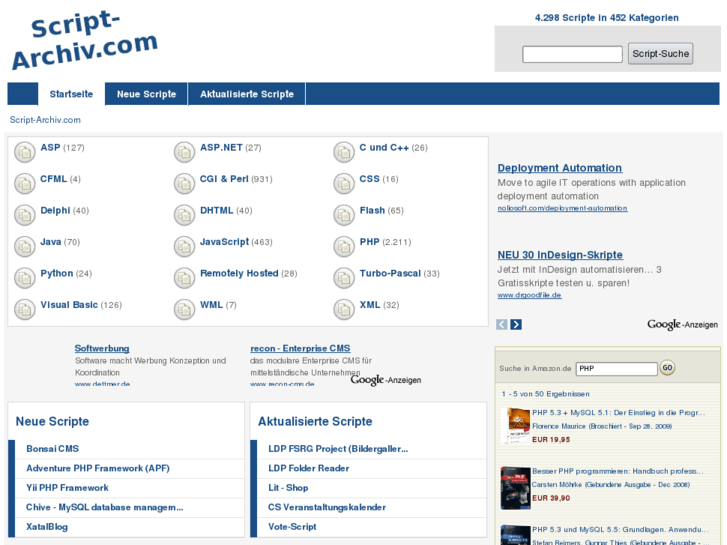Click the Amazon search GO button
Viewport: 727px width, 545px height.
[x=667, y=368]
